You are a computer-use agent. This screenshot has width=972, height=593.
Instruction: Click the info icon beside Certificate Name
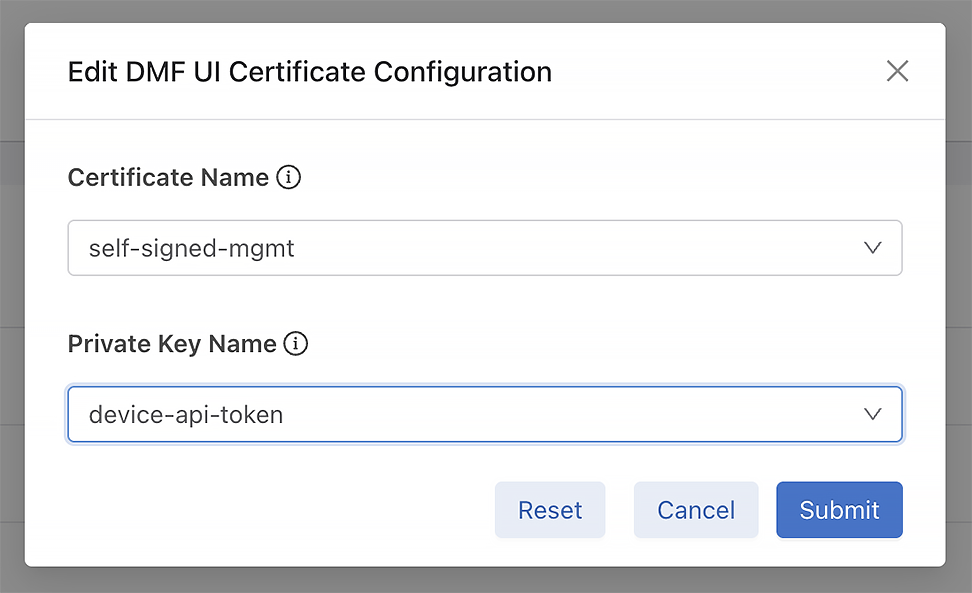(289, 178)
